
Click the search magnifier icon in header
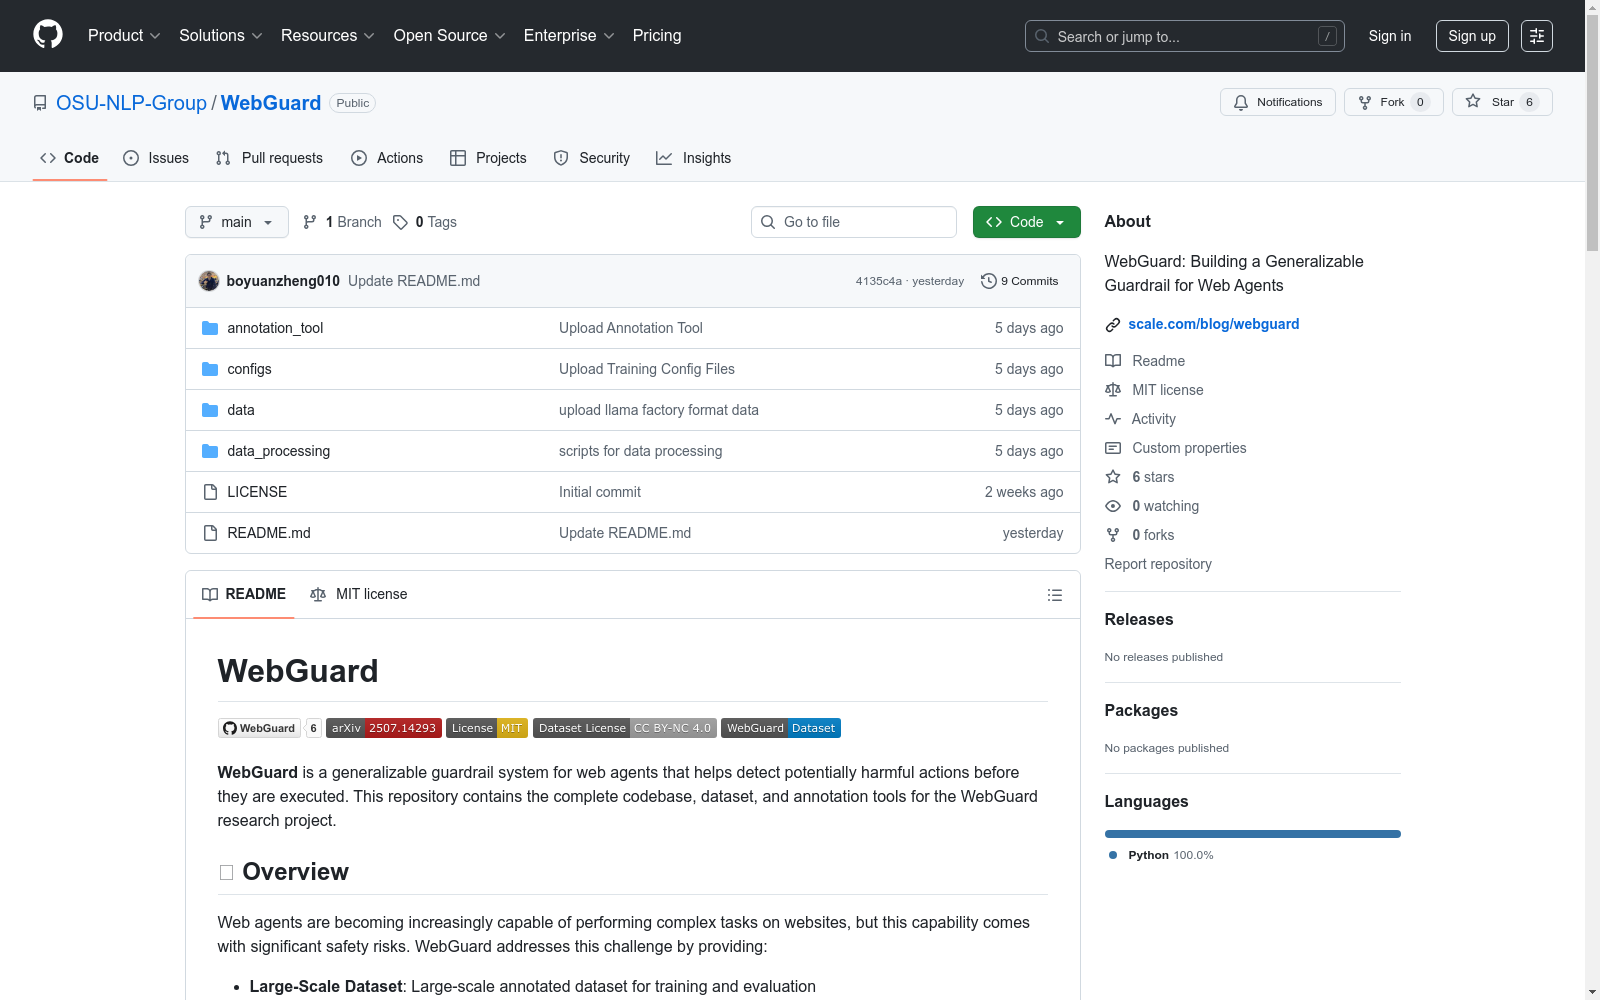coord(1042,36)
